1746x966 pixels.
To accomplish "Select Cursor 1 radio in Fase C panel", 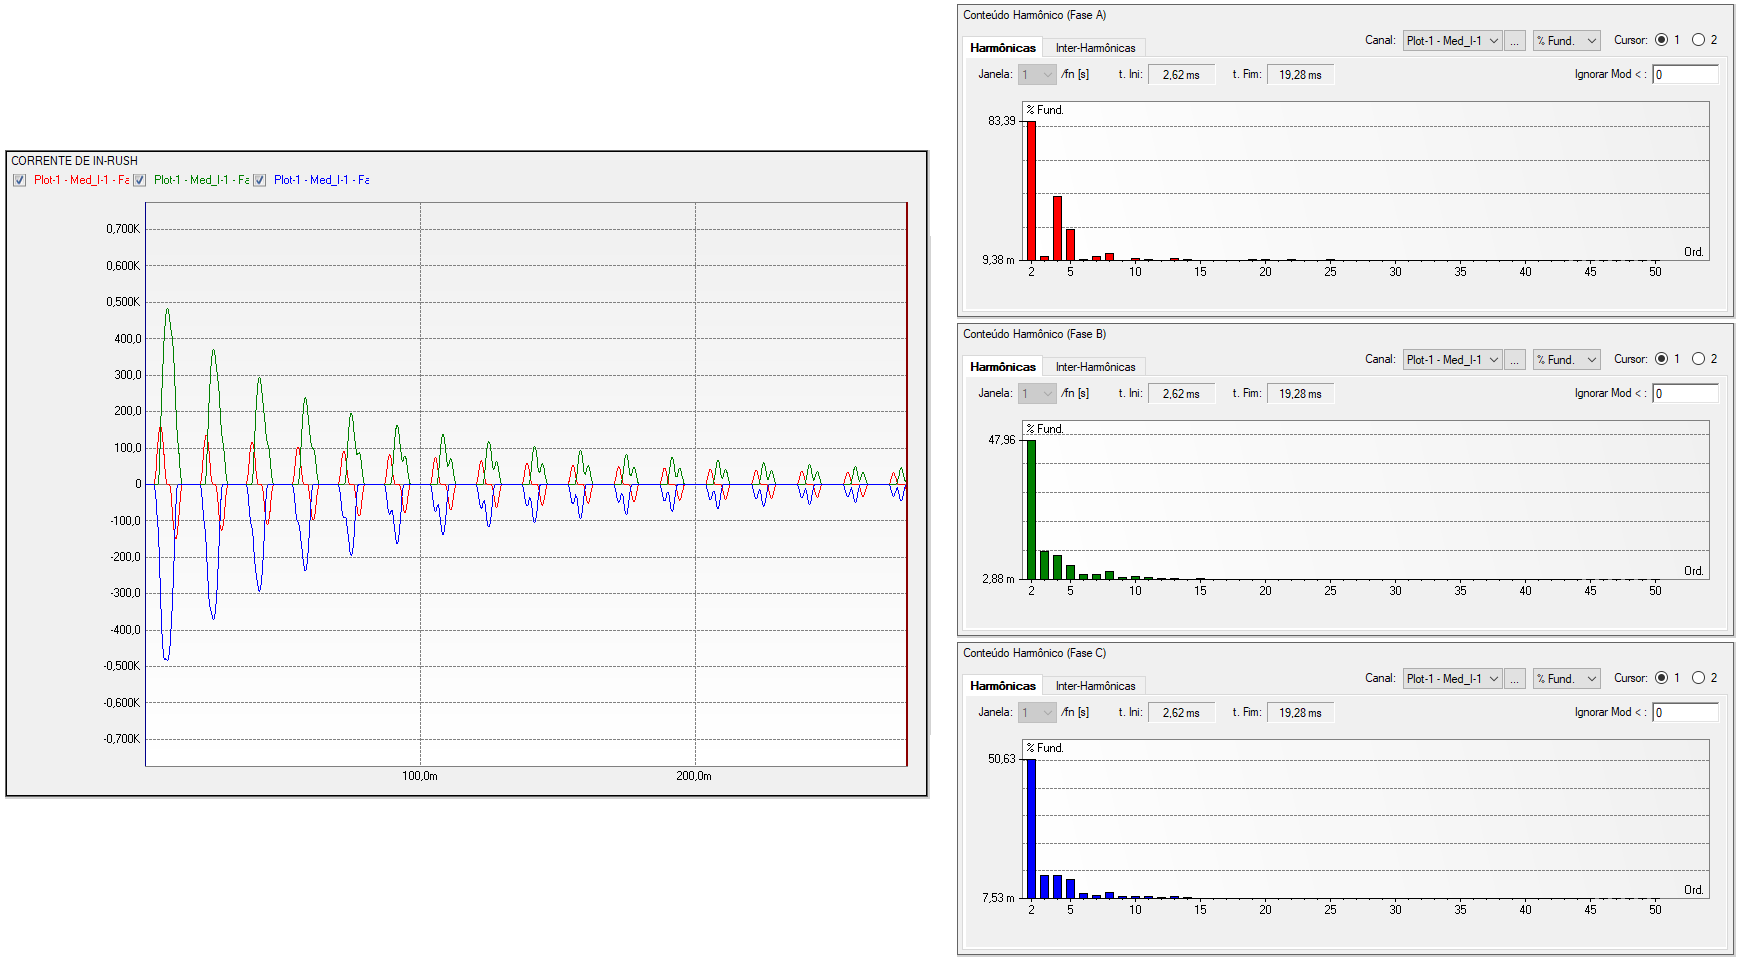I will (1661, 678).
